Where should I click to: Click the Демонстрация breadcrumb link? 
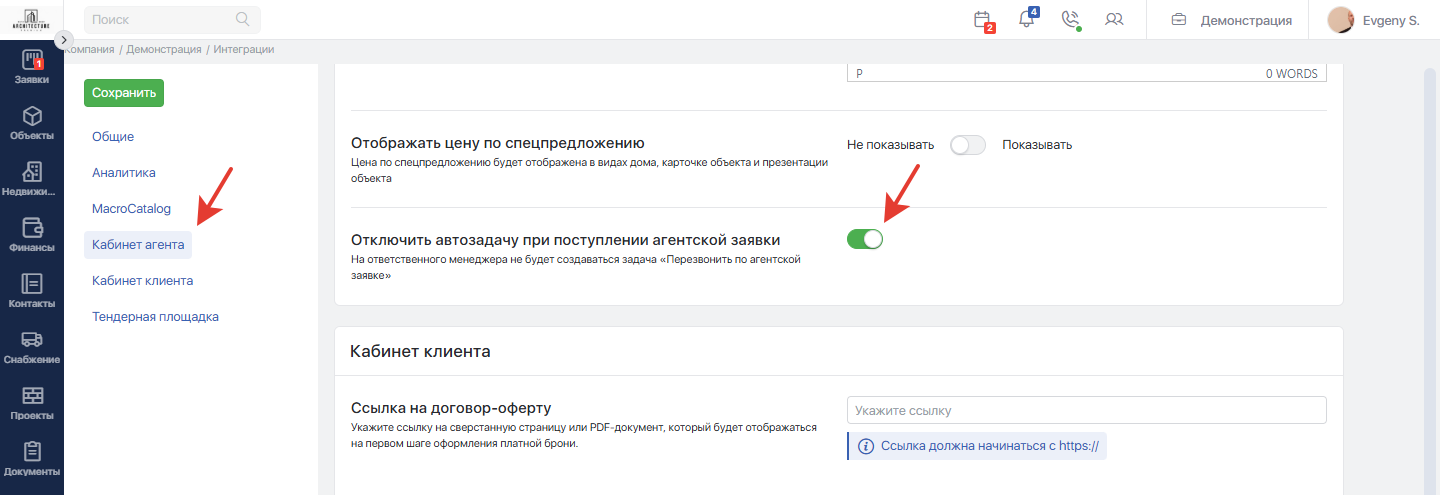[x=164, y=49]
